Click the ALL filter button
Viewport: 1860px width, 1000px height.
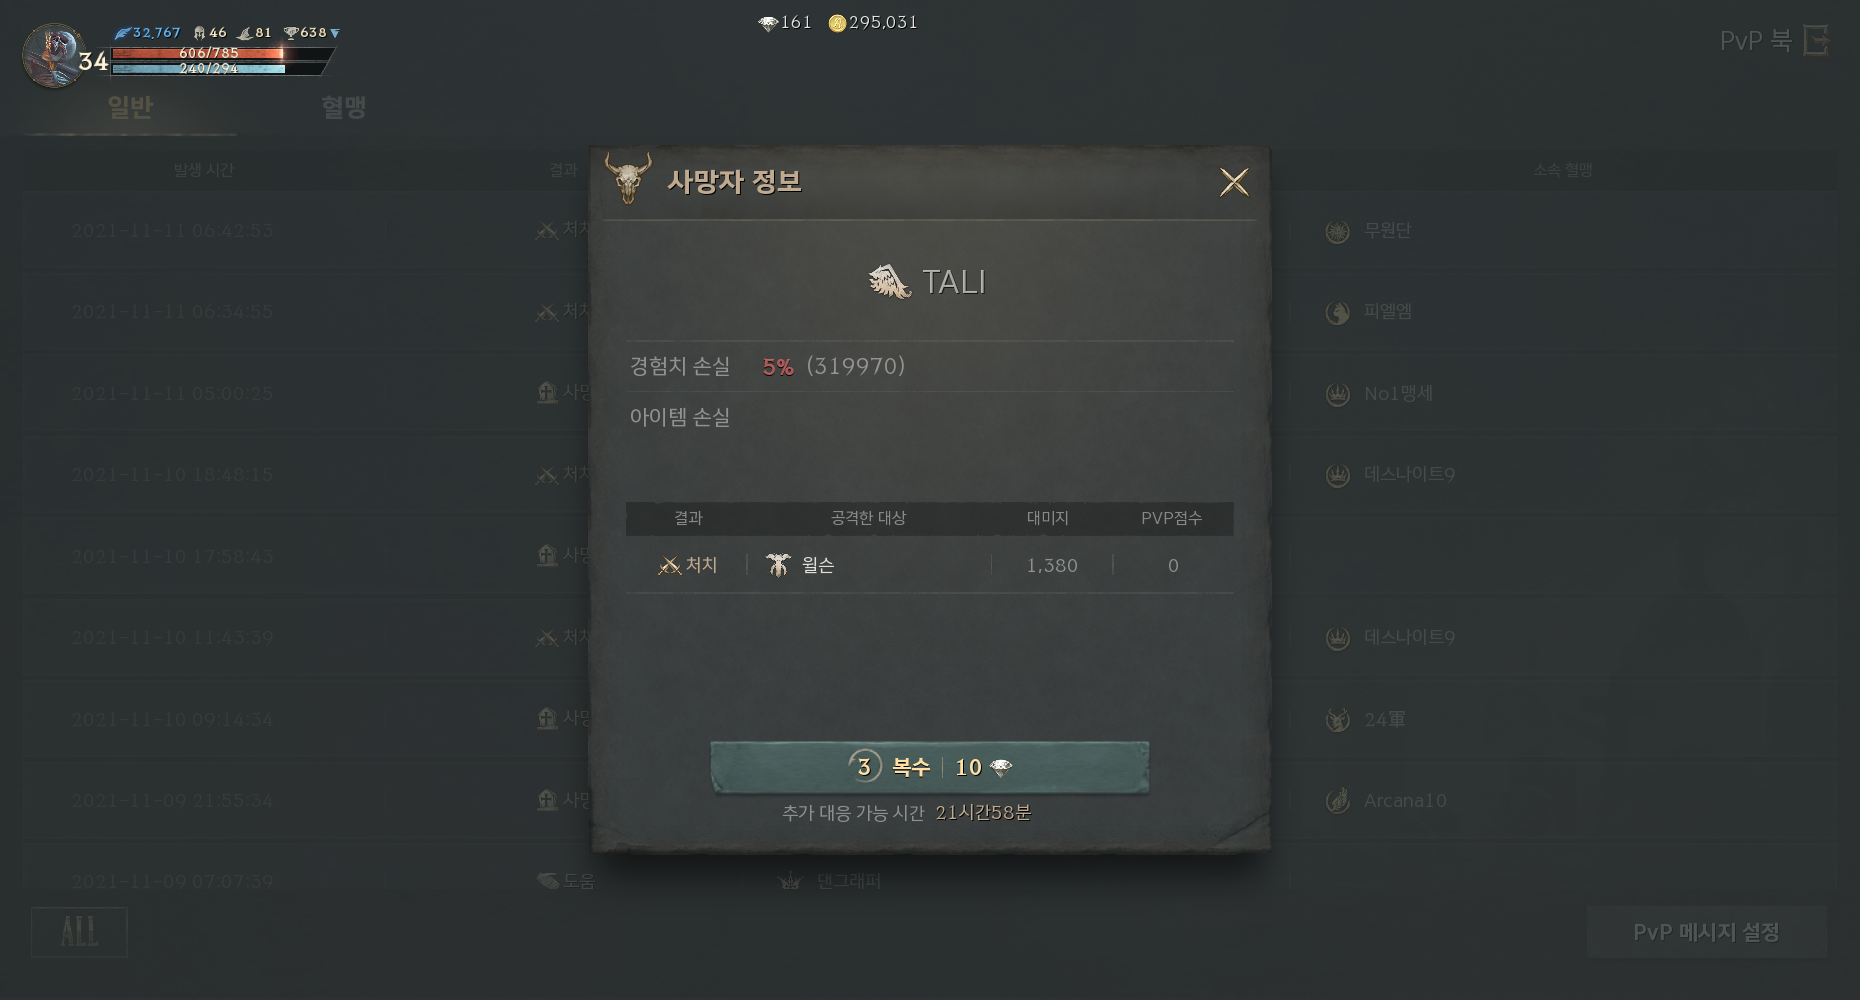click(79, 932)
